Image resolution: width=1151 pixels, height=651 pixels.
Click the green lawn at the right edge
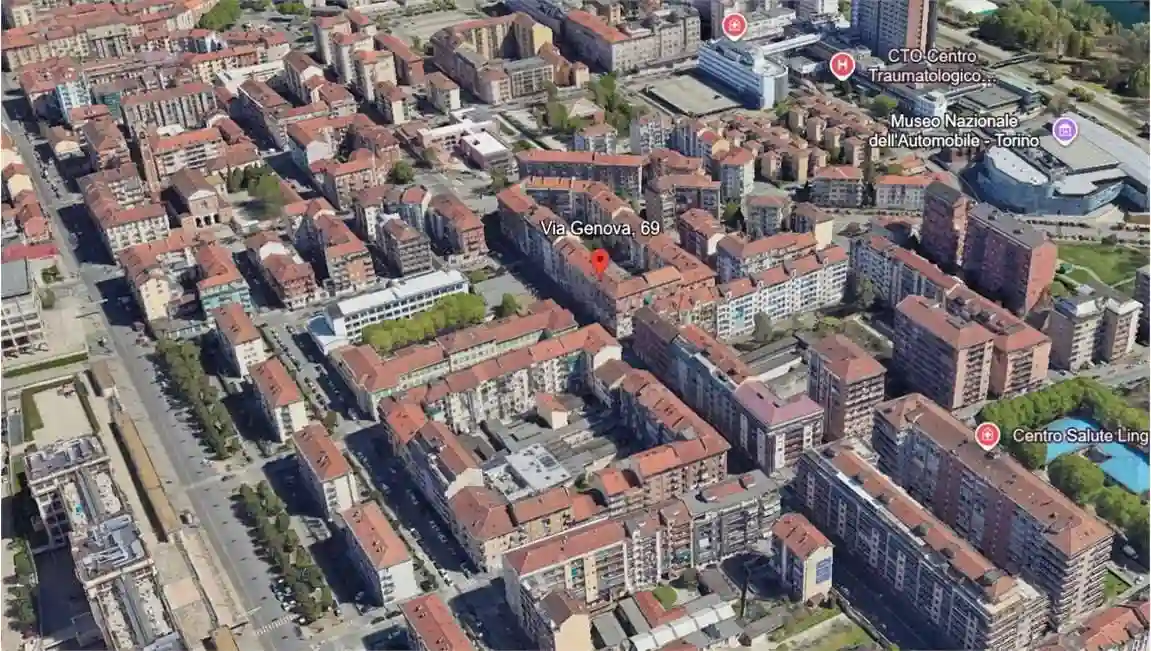[1103, 263]
